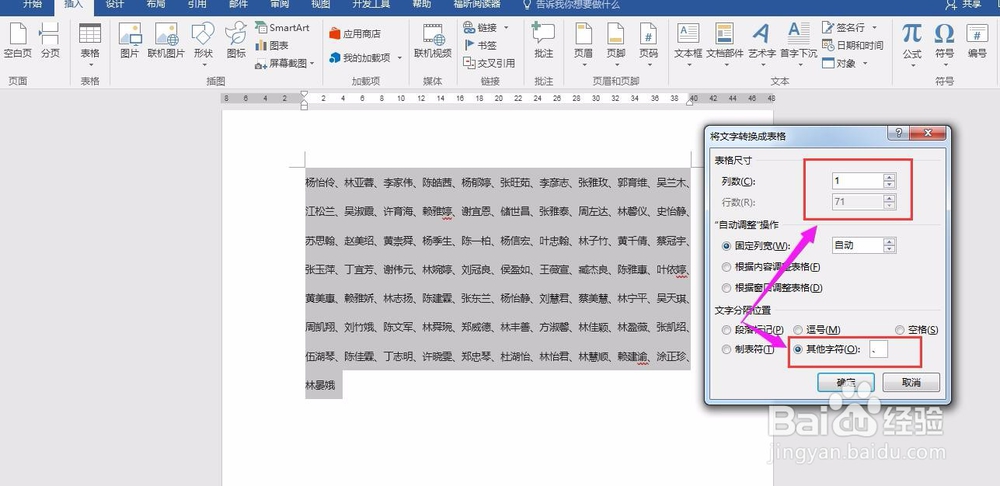
Task: Cancel the dialog with 取消
Action: pyautogui.click(x=911, y=383)
